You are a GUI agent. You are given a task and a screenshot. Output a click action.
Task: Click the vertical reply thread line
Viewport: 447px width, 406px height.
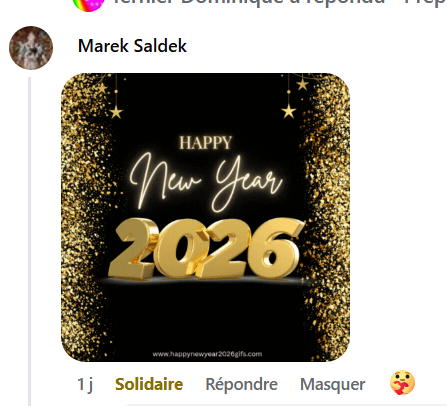(29, 241)
